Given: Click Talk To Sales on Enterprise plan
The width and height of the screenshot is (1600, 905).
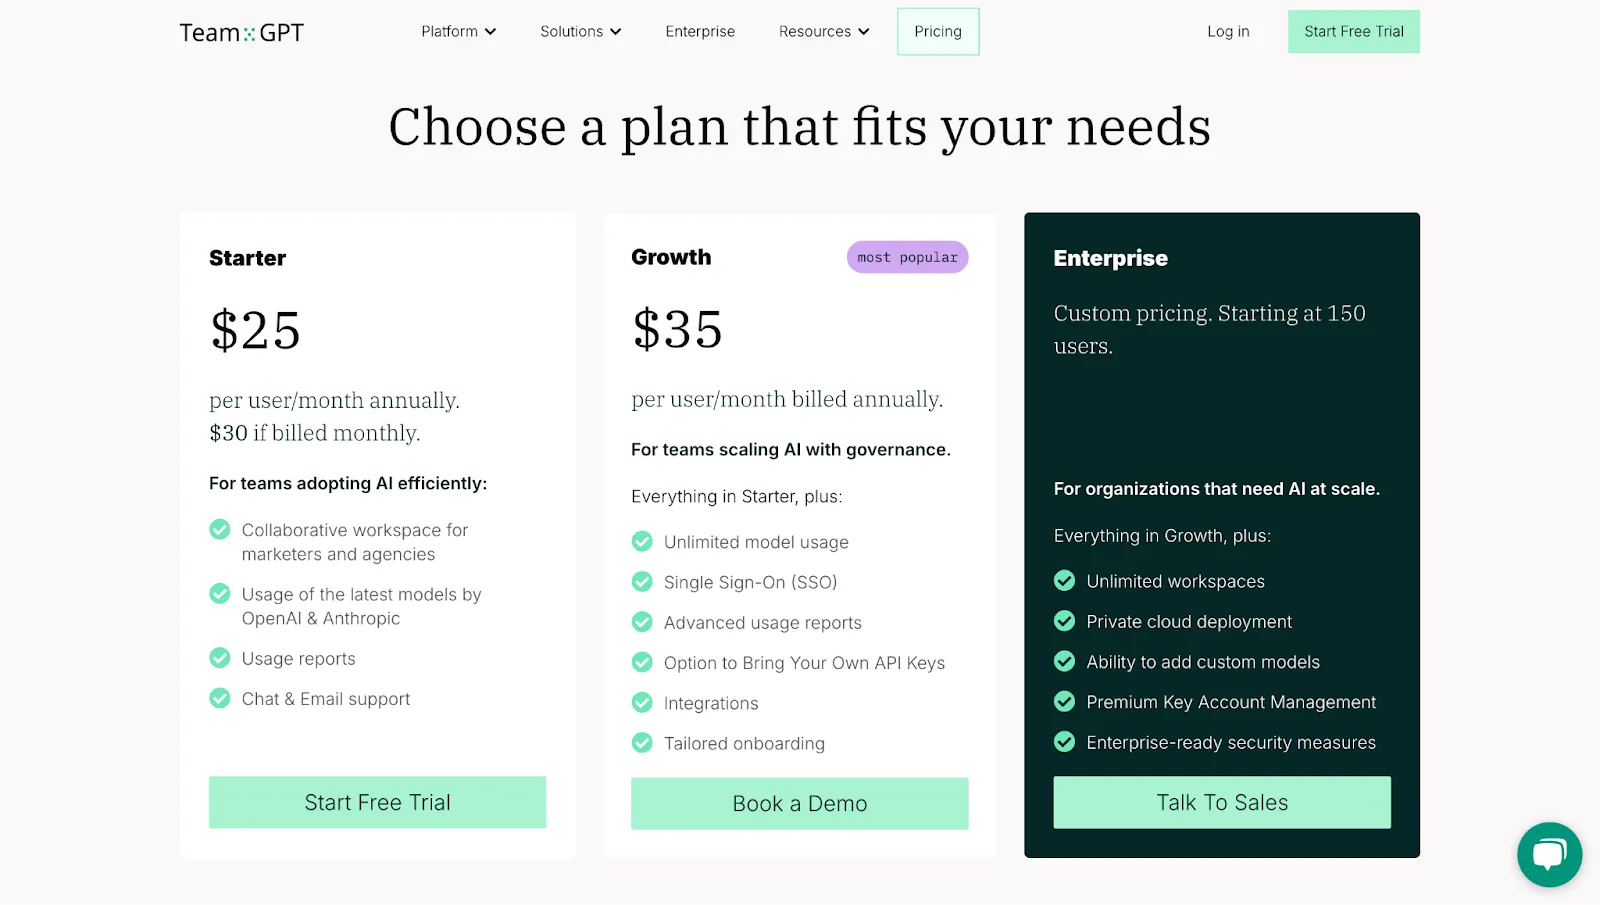Looking at the screenshot, I should (x=1221, y=802).
